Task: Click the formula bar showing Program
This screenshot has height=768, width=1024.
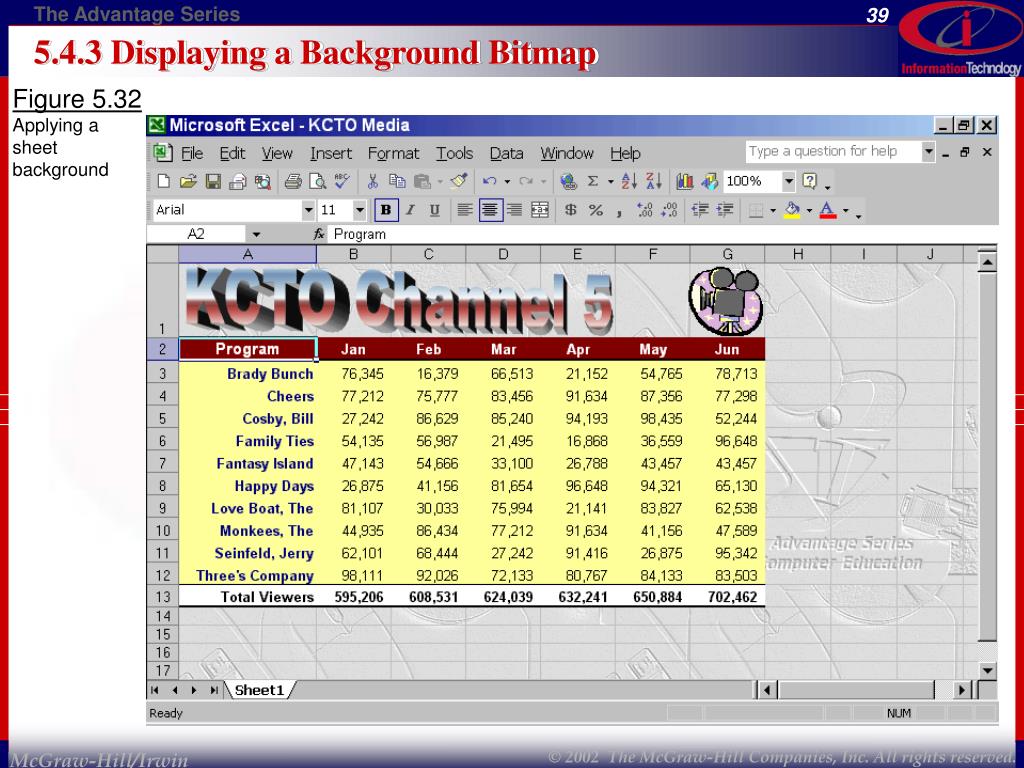Action: coord(662,234)
